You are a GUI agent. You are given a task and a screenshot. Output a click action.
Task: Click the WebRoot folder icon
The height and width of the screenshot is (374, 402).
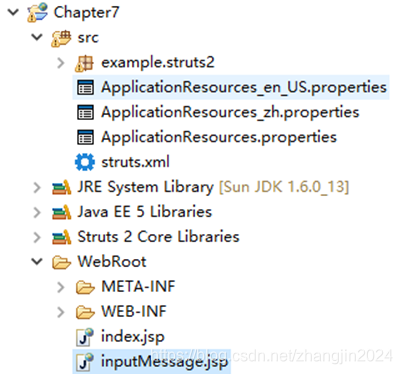[61, 262]
